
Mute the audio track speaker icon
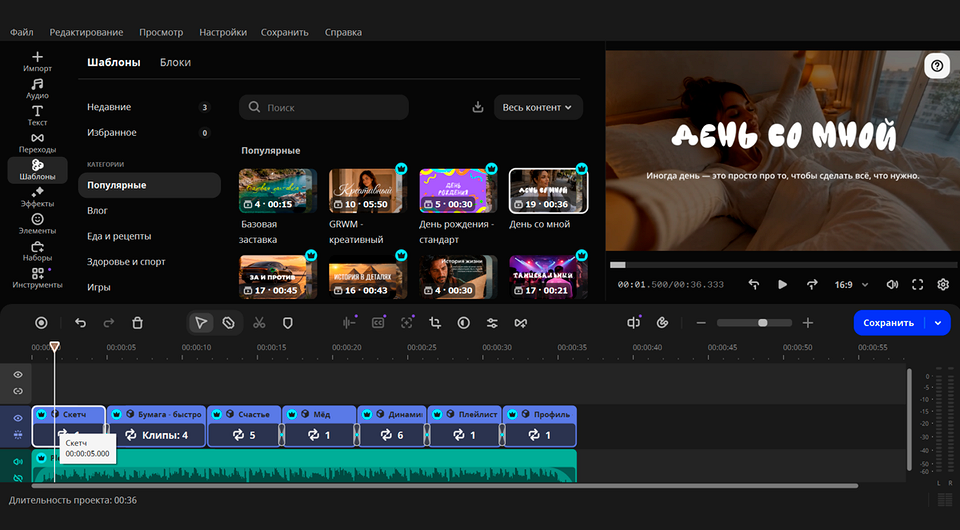click(x=18, y=461)
